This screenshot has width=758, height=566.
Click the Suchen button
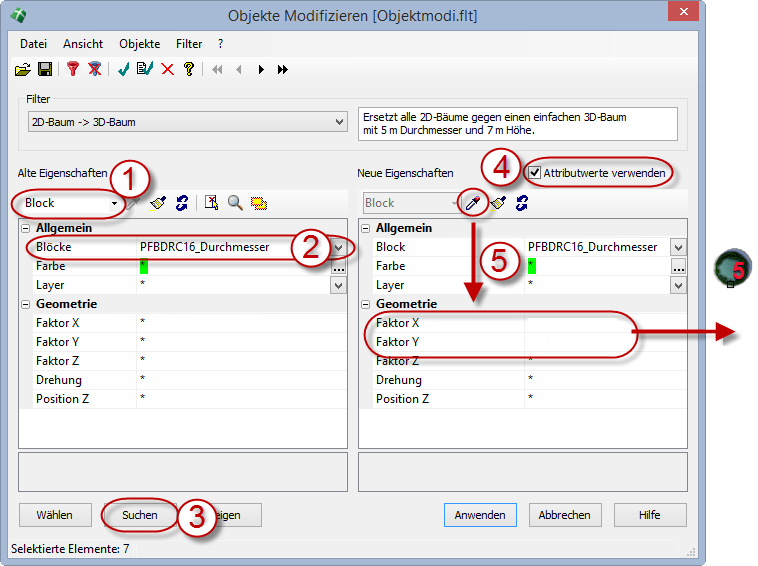(x=140, y=515)
